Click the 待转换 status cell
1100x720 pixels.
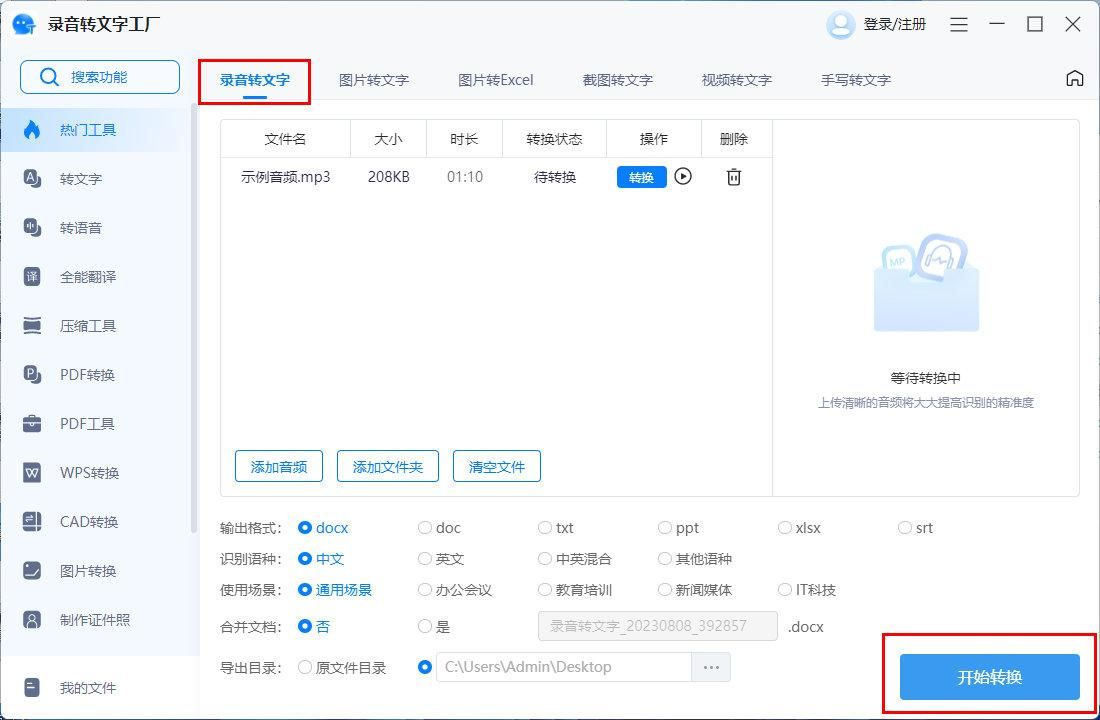pyautogui.click(x=554, y=177)
